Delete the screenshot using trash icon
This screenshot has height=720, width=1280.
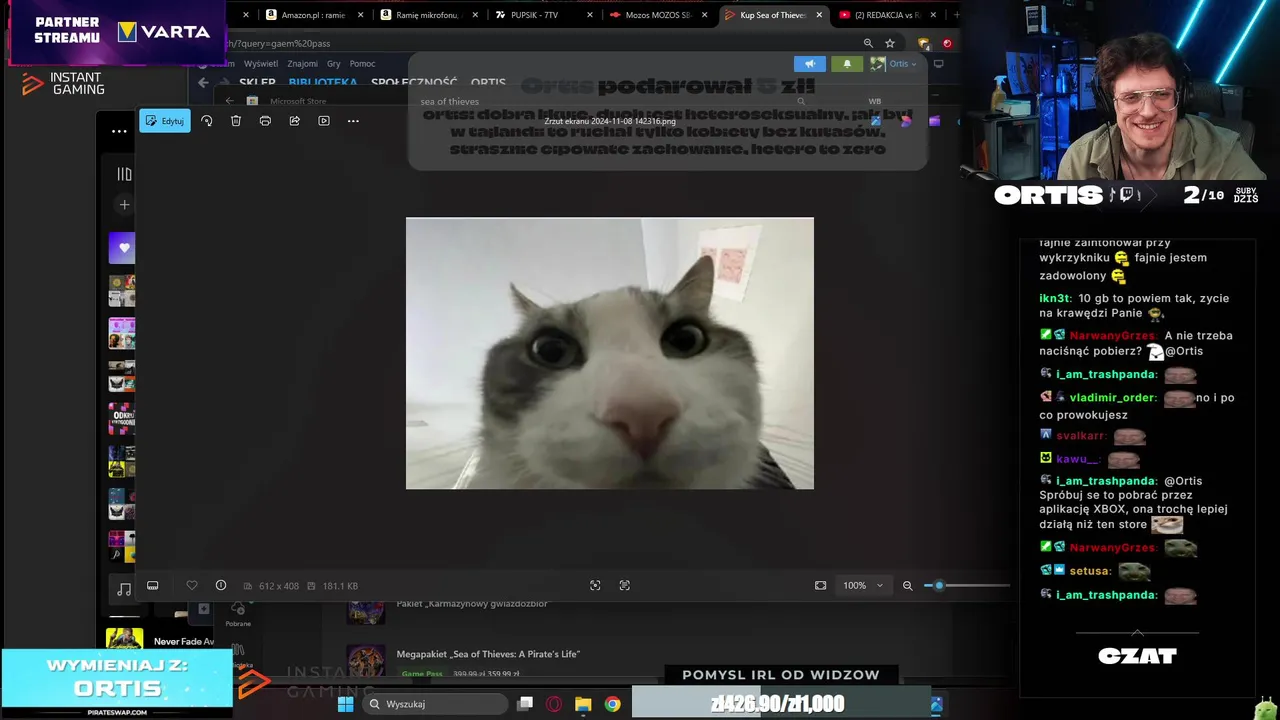(x=236, y=121)
